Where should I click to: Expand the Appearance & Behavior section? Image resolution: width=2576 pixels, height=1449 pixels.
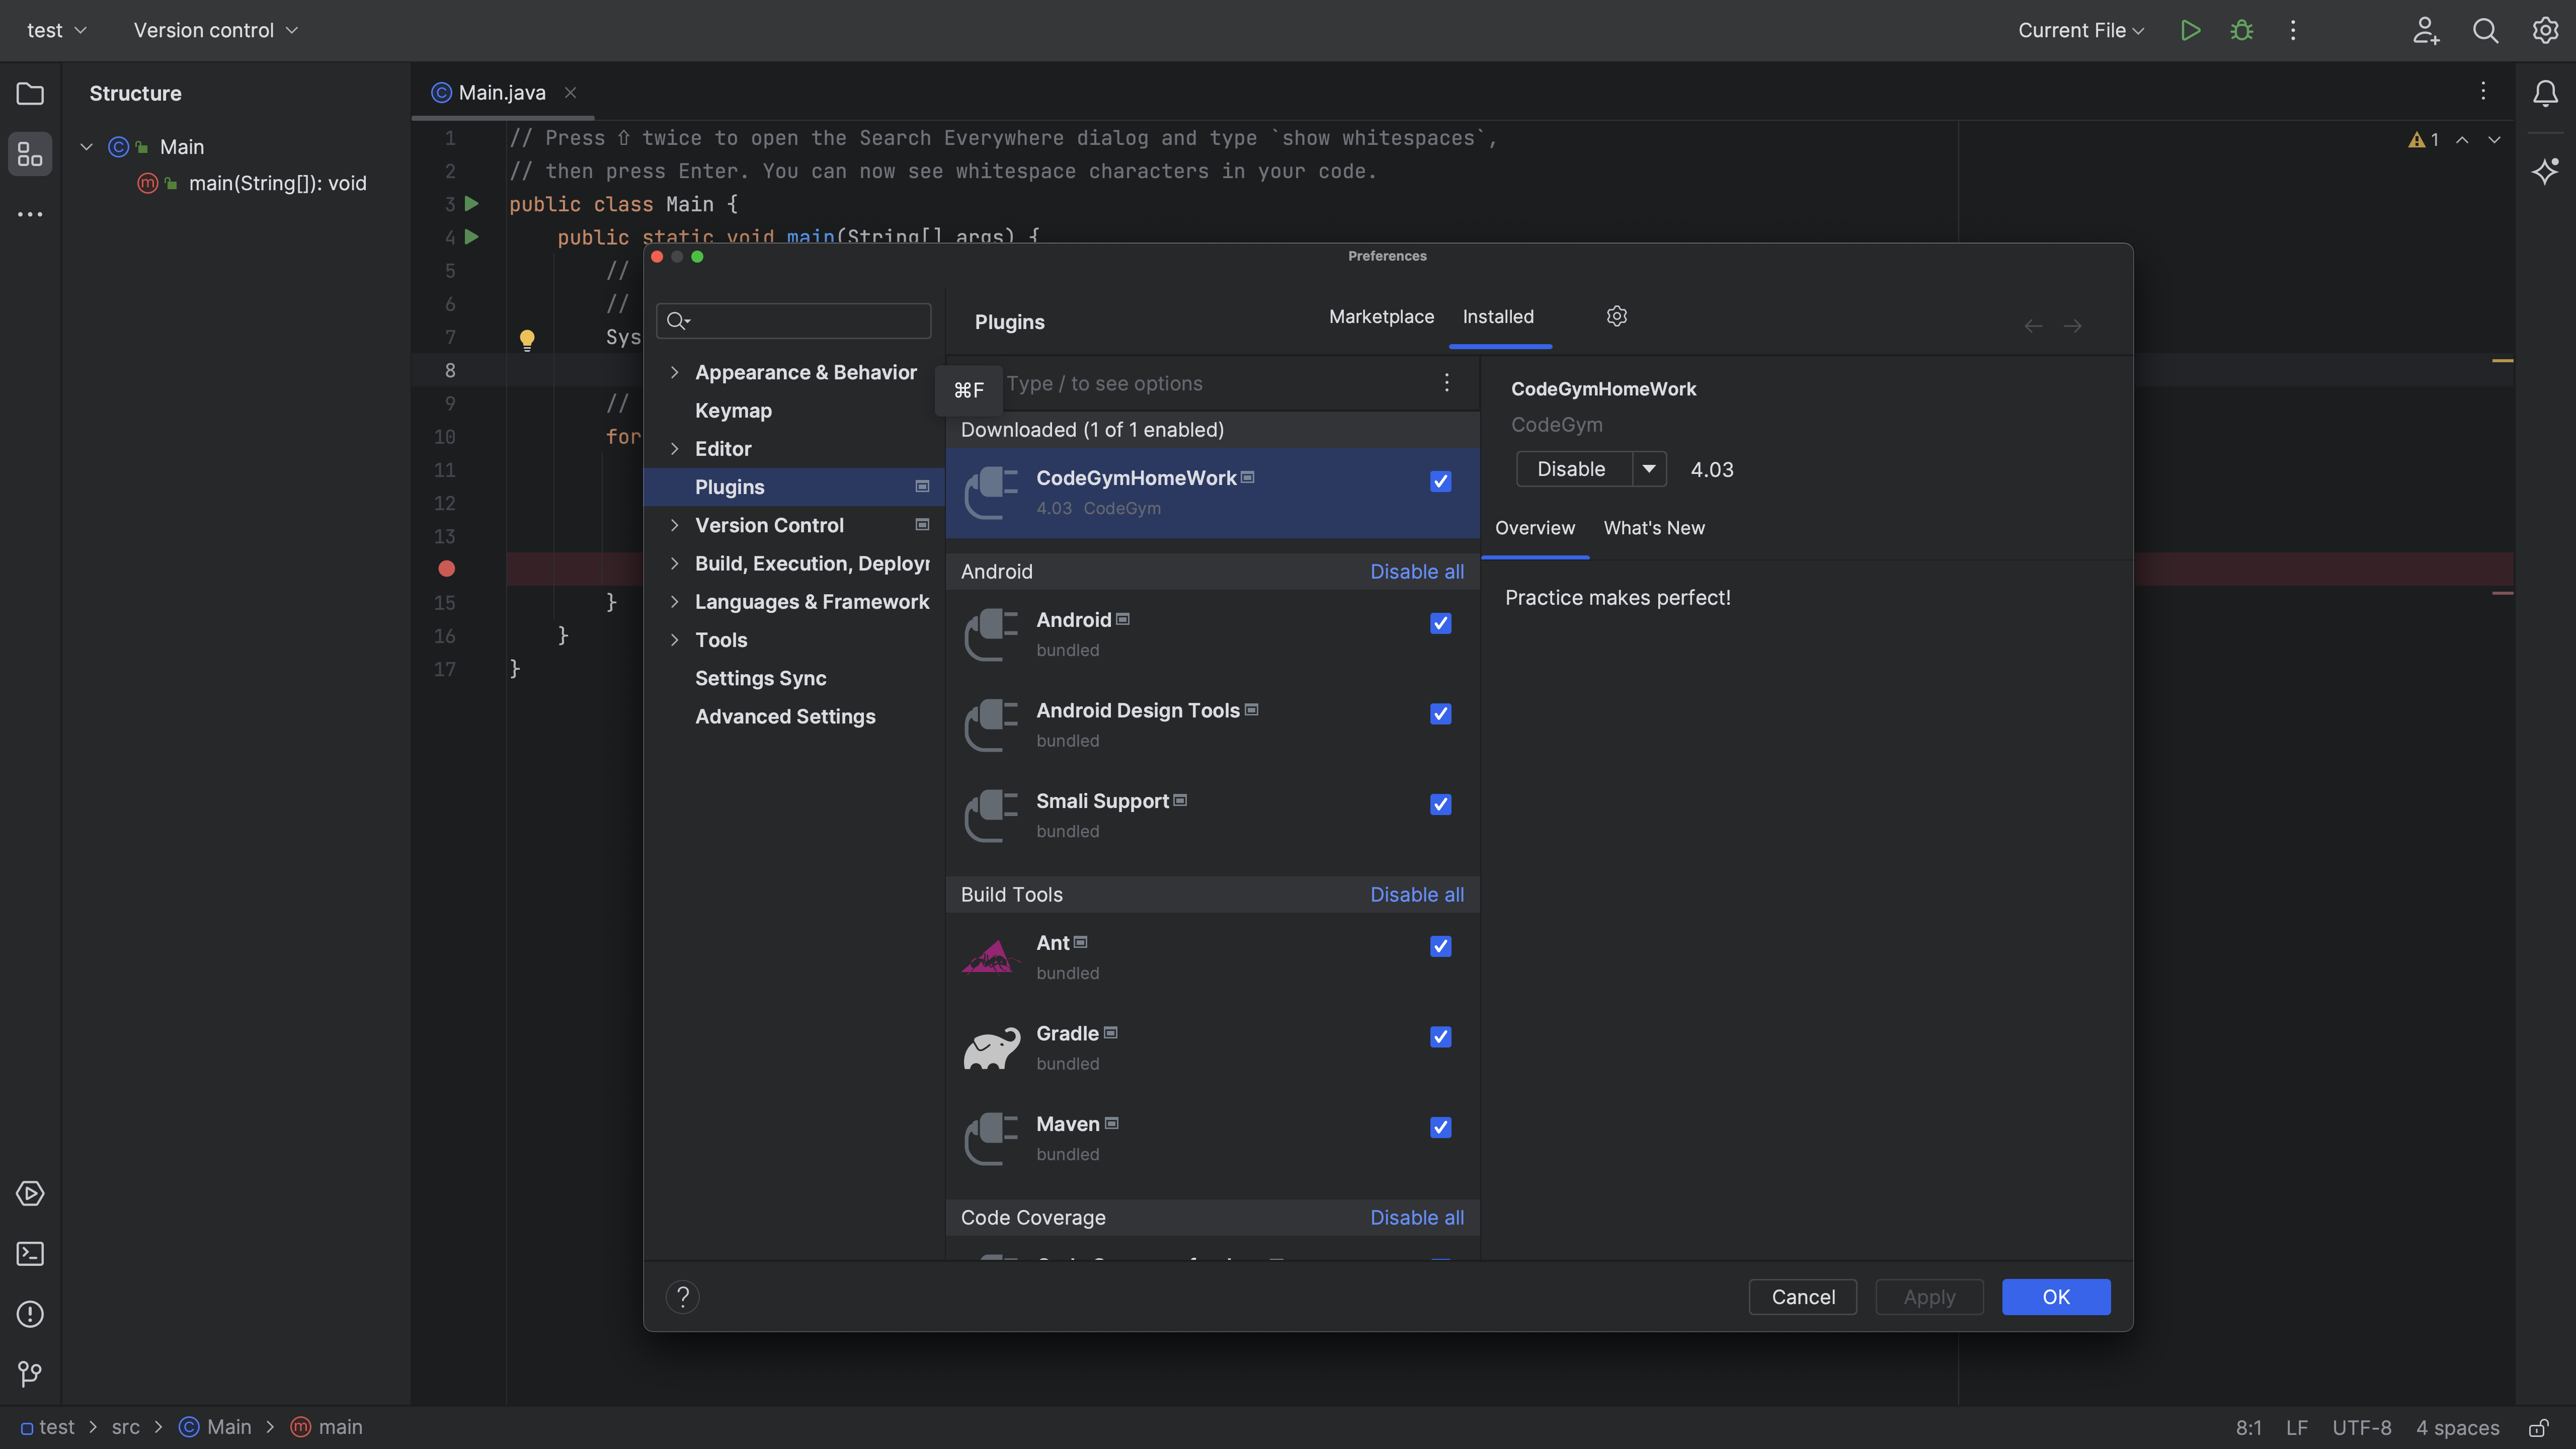675,372
